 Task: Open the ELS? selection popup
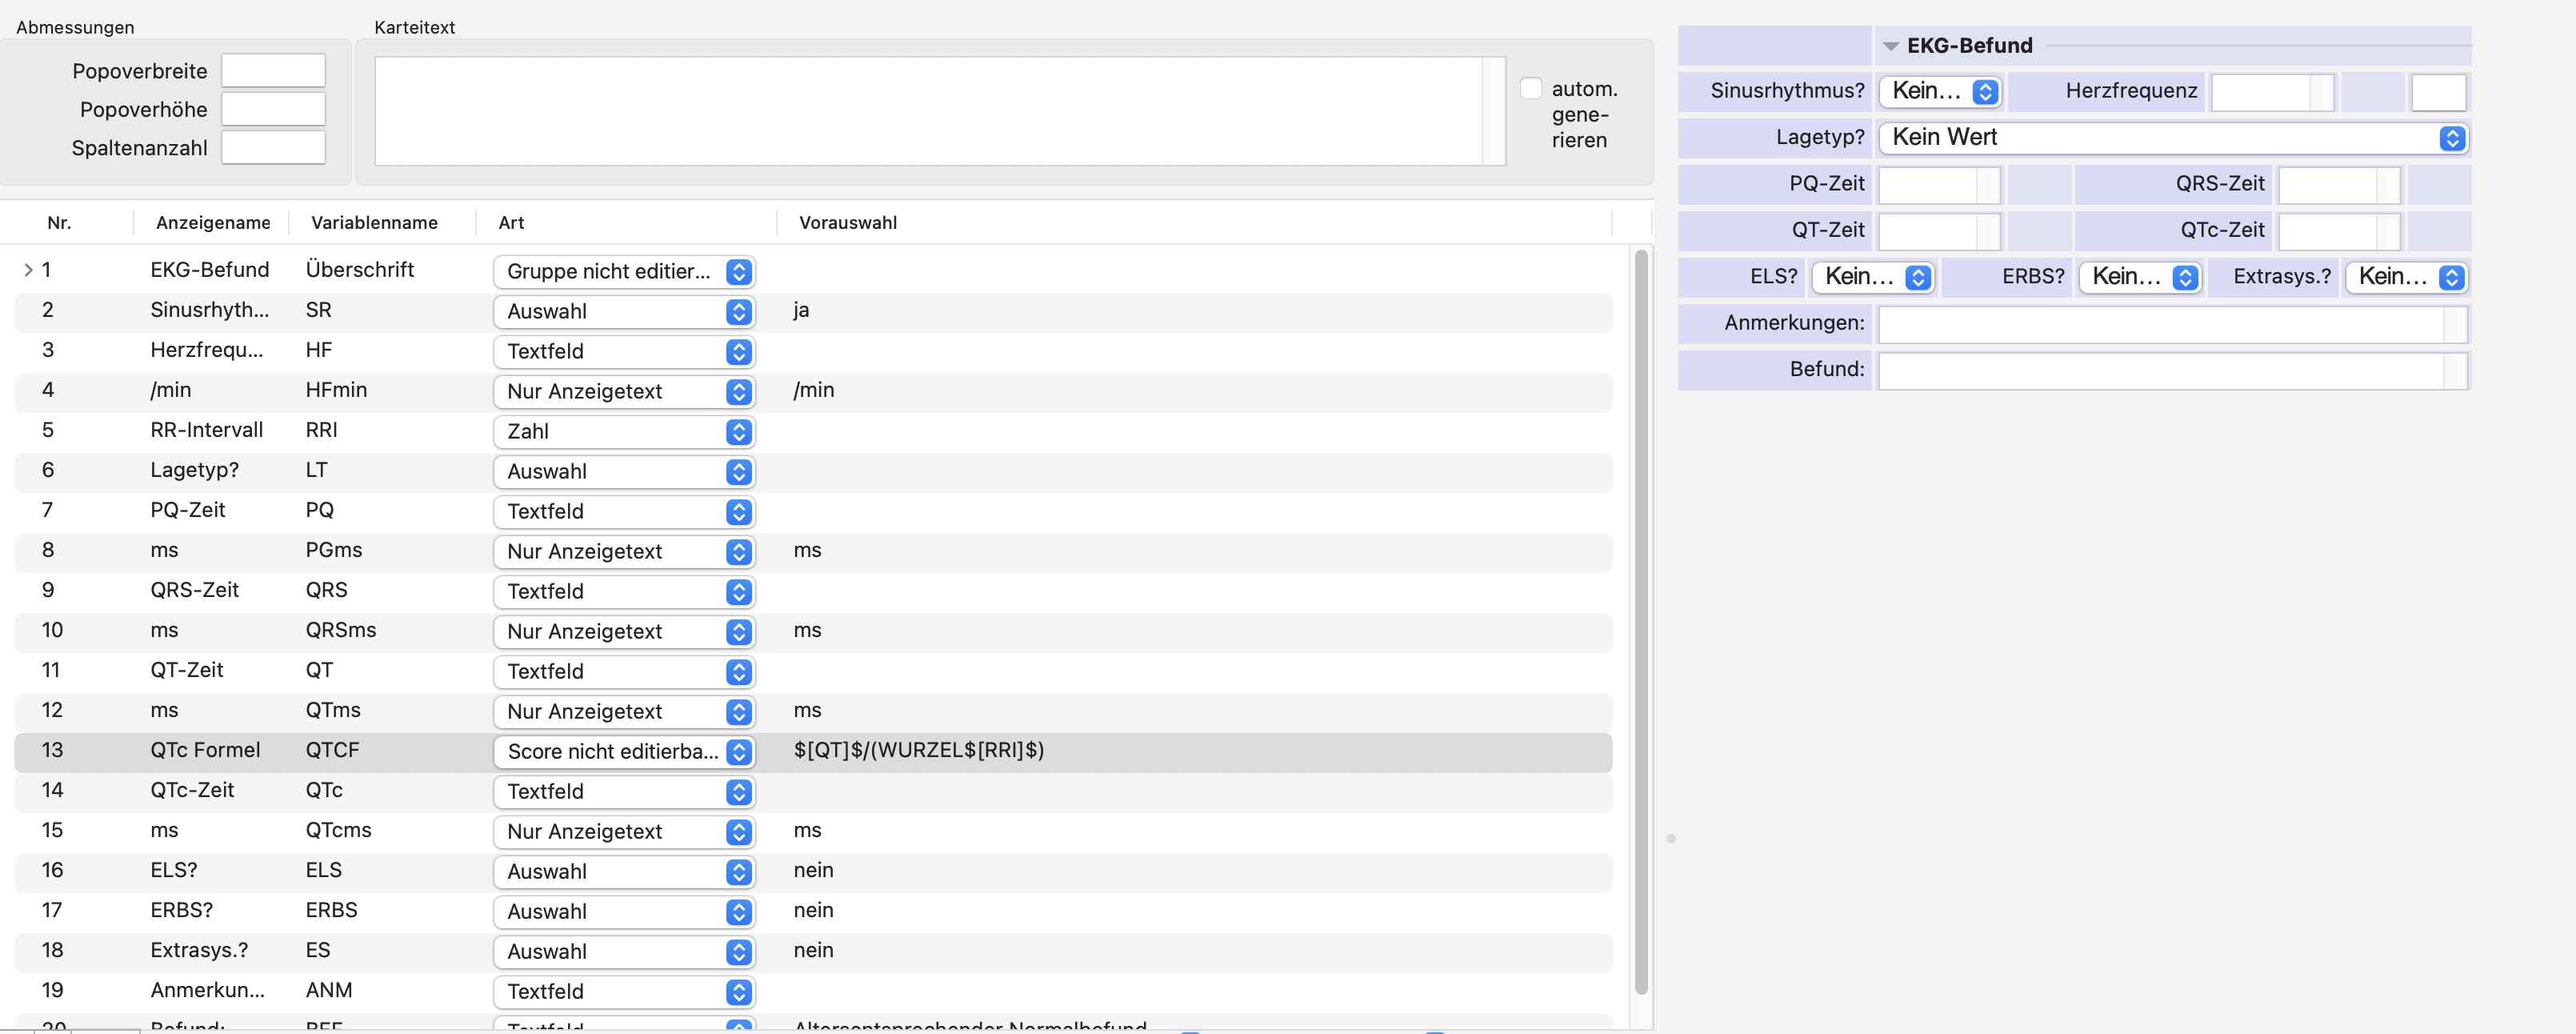point(1873,277)
